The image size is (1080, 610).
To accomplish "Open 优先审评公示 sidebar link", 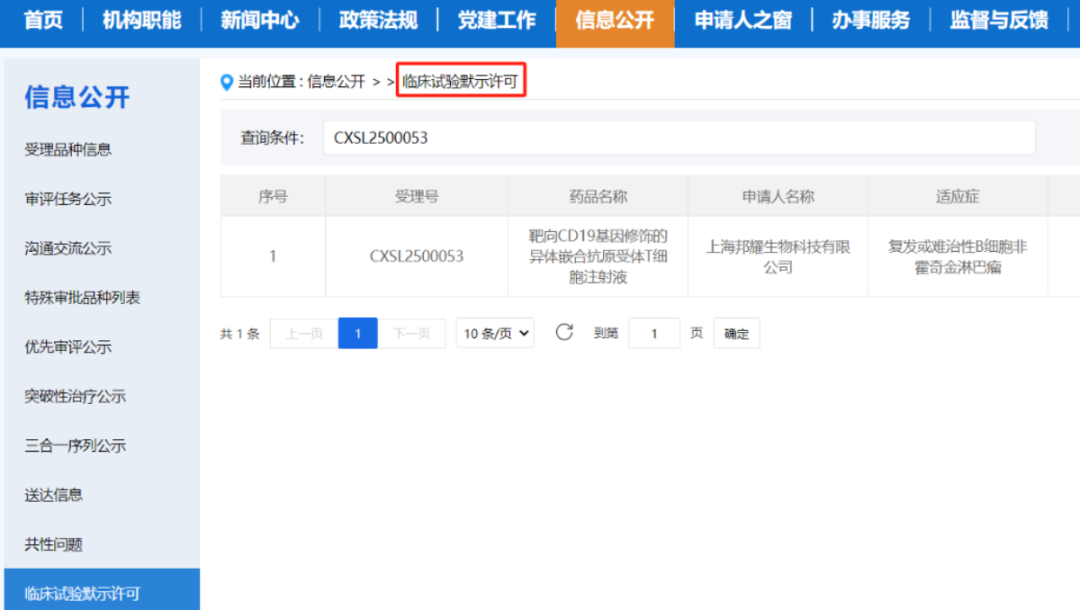I will click(68, 347).
